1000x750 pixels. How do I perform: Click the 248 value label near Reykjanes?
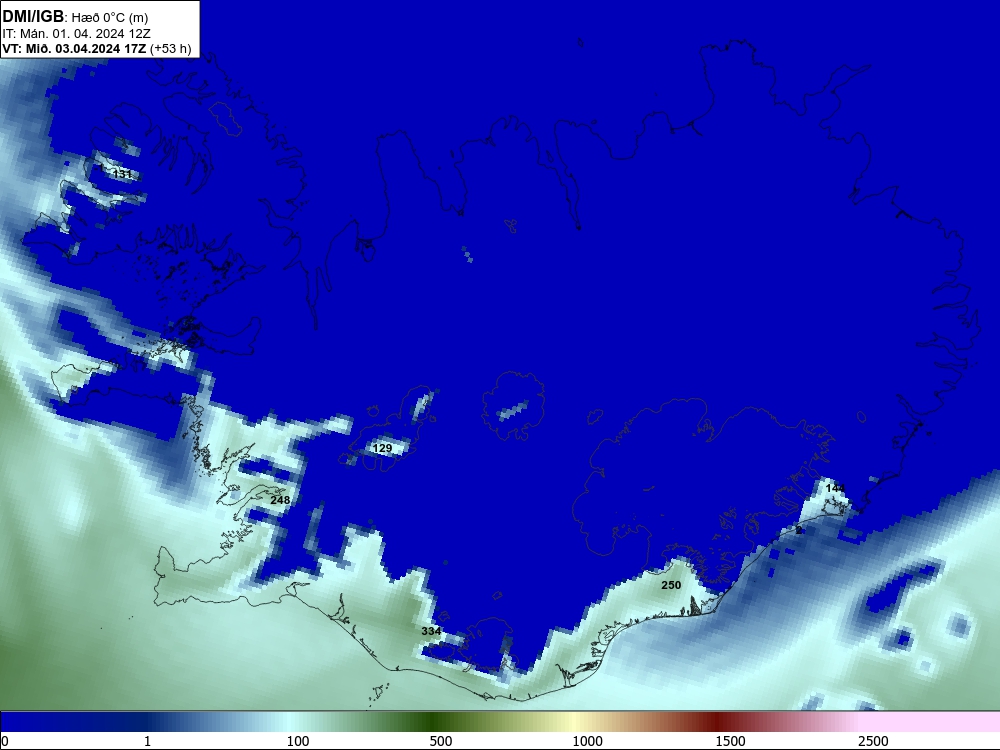[x=280, y=500]
